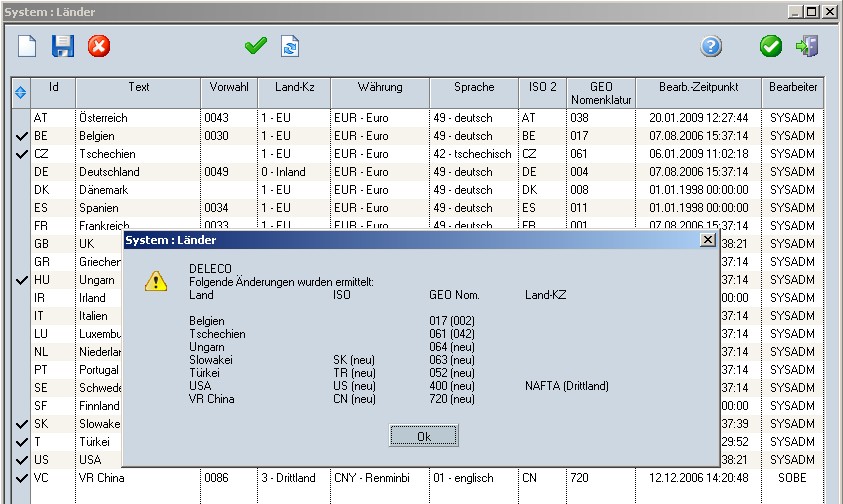Click the refresh document toolbar icon
The image size is (843, 504).
(x=290, y=46)
